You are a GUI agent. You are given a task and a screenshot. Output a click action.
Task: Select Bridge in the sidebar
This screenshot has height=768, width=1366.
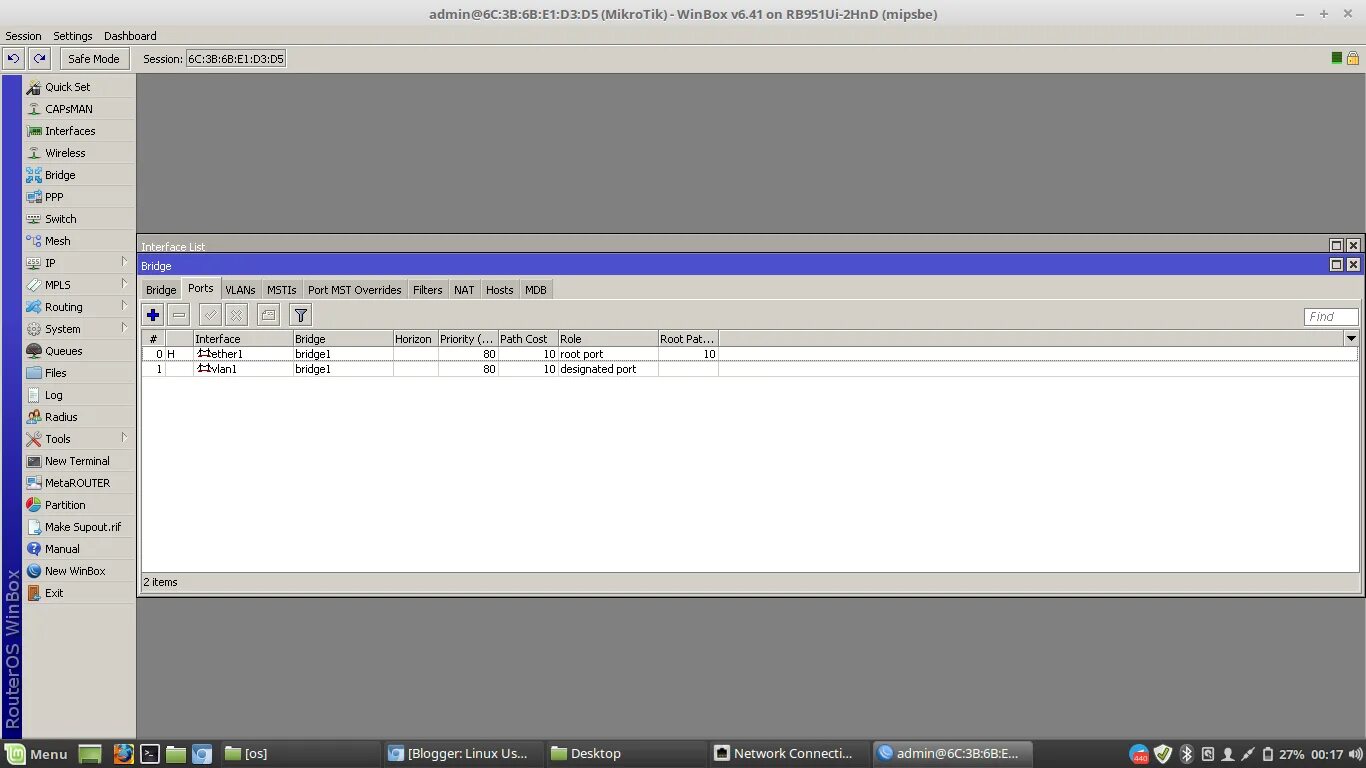click(79, 175)
